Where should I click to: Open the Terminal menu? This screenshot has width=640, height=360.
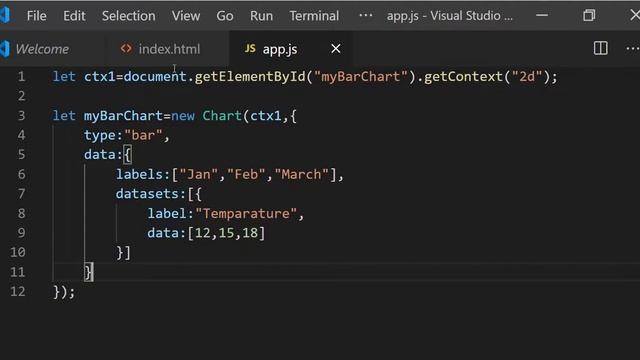314,16
